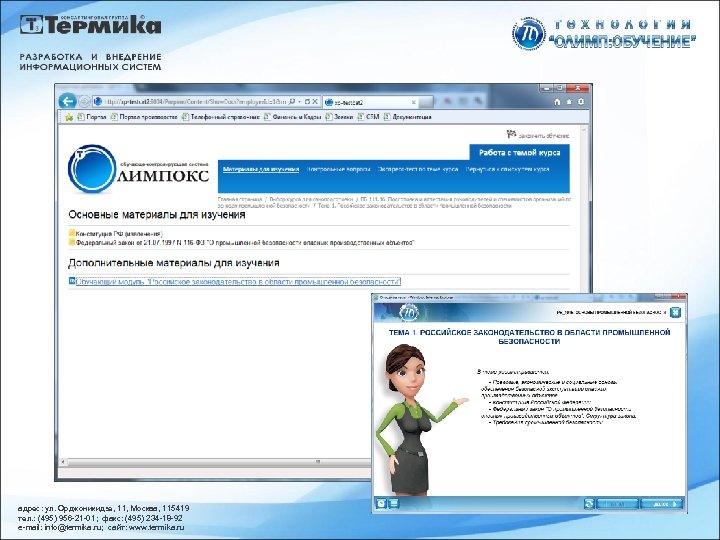720x540 pixels.
Task: Select the sp-test browser tab
Action: point(371,102)
